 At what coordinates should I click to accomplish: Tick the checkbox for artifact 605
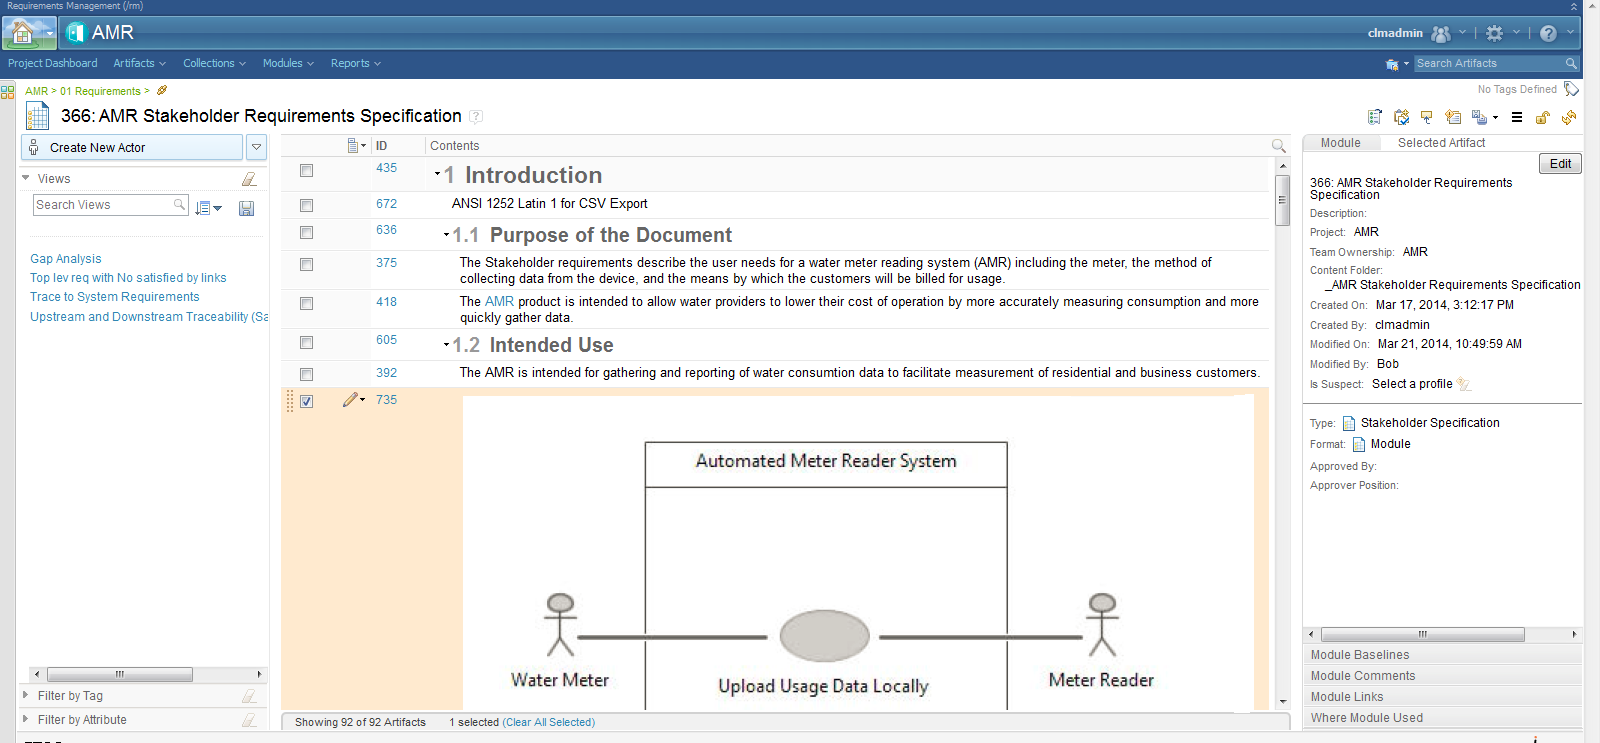[307, 343]
